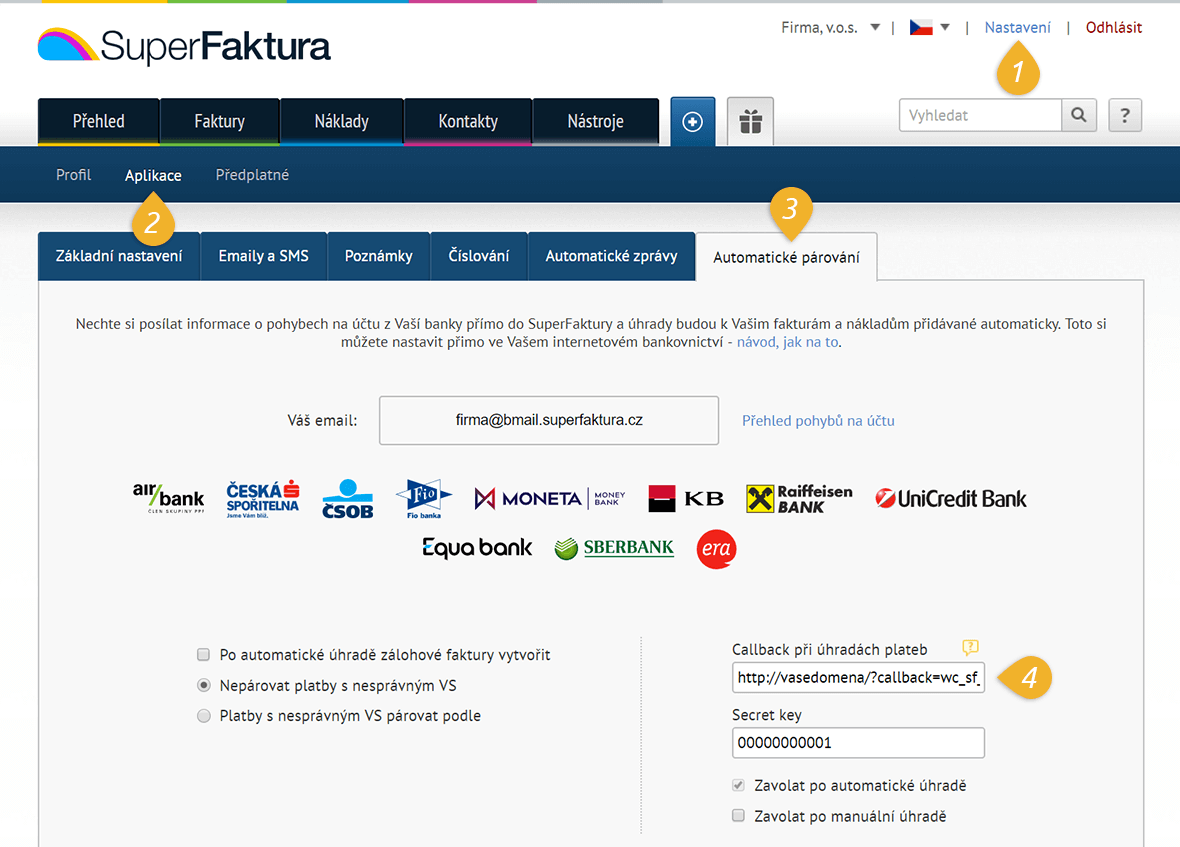Open the Kontakty main menu
The width and height of the screenshot is (1180, 847).
[x=468, y=121]
